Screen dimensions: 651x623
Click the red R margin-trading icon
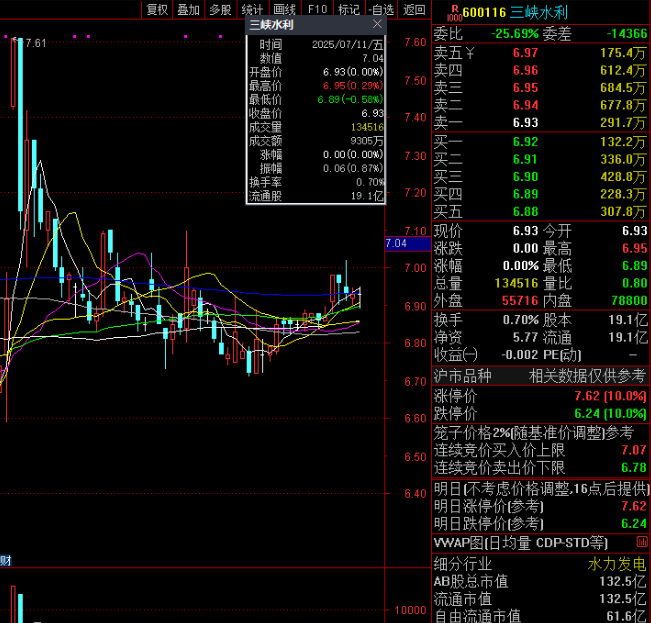[x=454, y=13]
